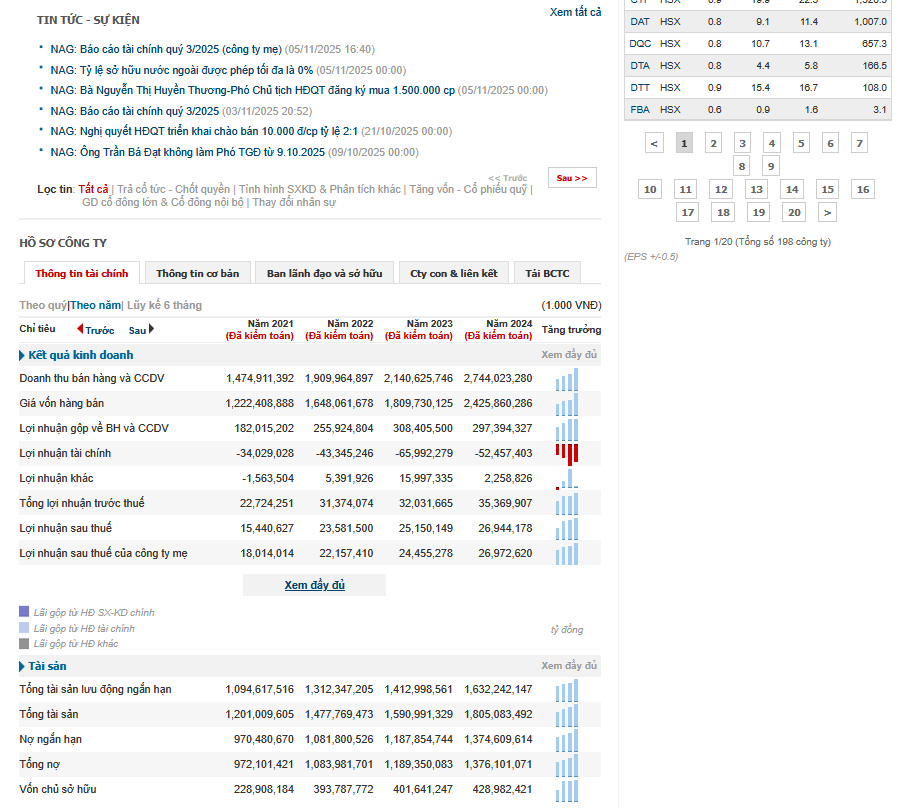This screenshot has height=808, width=911.
Task: Open news about Ông Trần Bá Đạt
Action: [187, 152]
